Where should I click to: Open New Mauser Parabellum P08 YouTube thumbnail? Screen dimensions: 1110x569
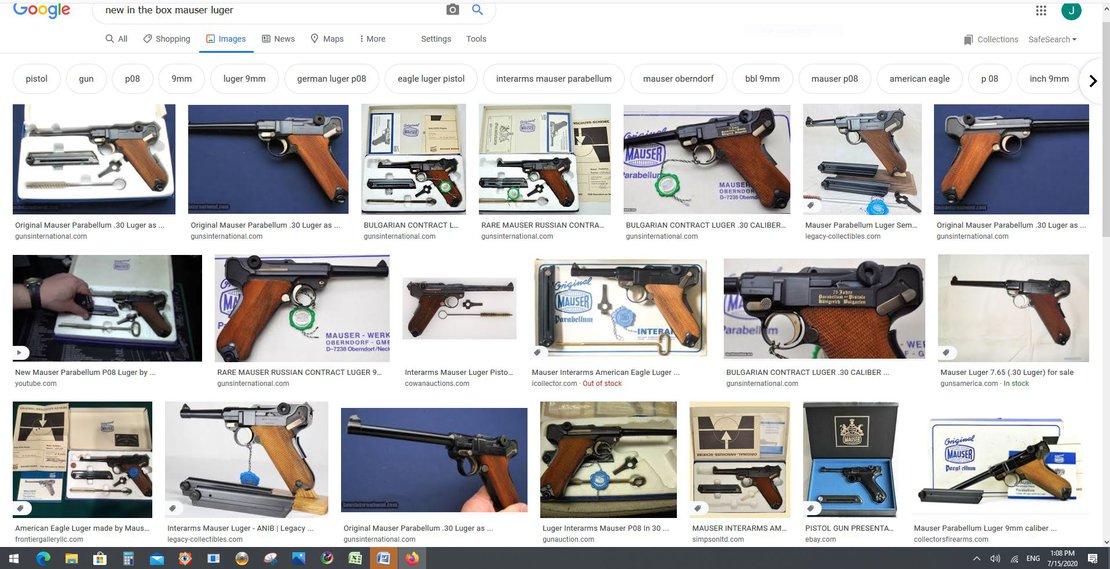pos(107,308)
